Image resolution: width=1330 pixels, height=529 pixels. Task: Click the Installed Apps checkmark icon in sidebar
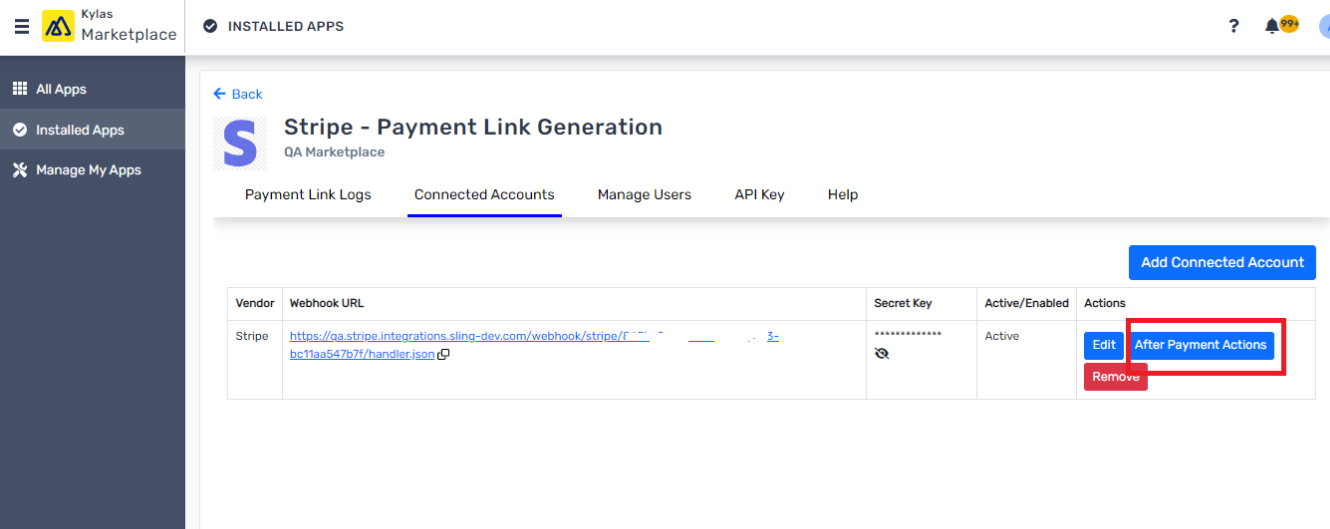(19, 130)
